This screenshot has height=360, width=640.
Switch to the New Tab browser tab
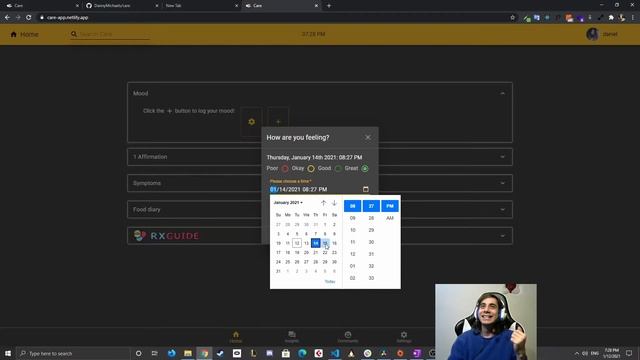(201, 6)
